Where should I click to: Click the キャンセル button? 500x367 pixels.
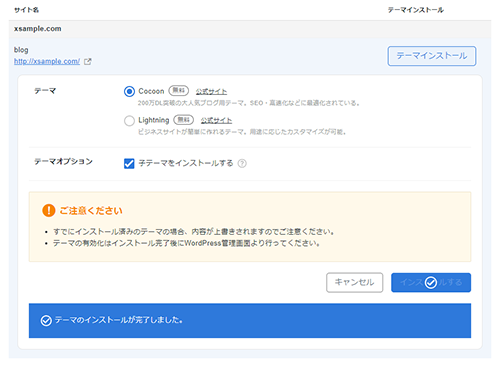[354, 282]
